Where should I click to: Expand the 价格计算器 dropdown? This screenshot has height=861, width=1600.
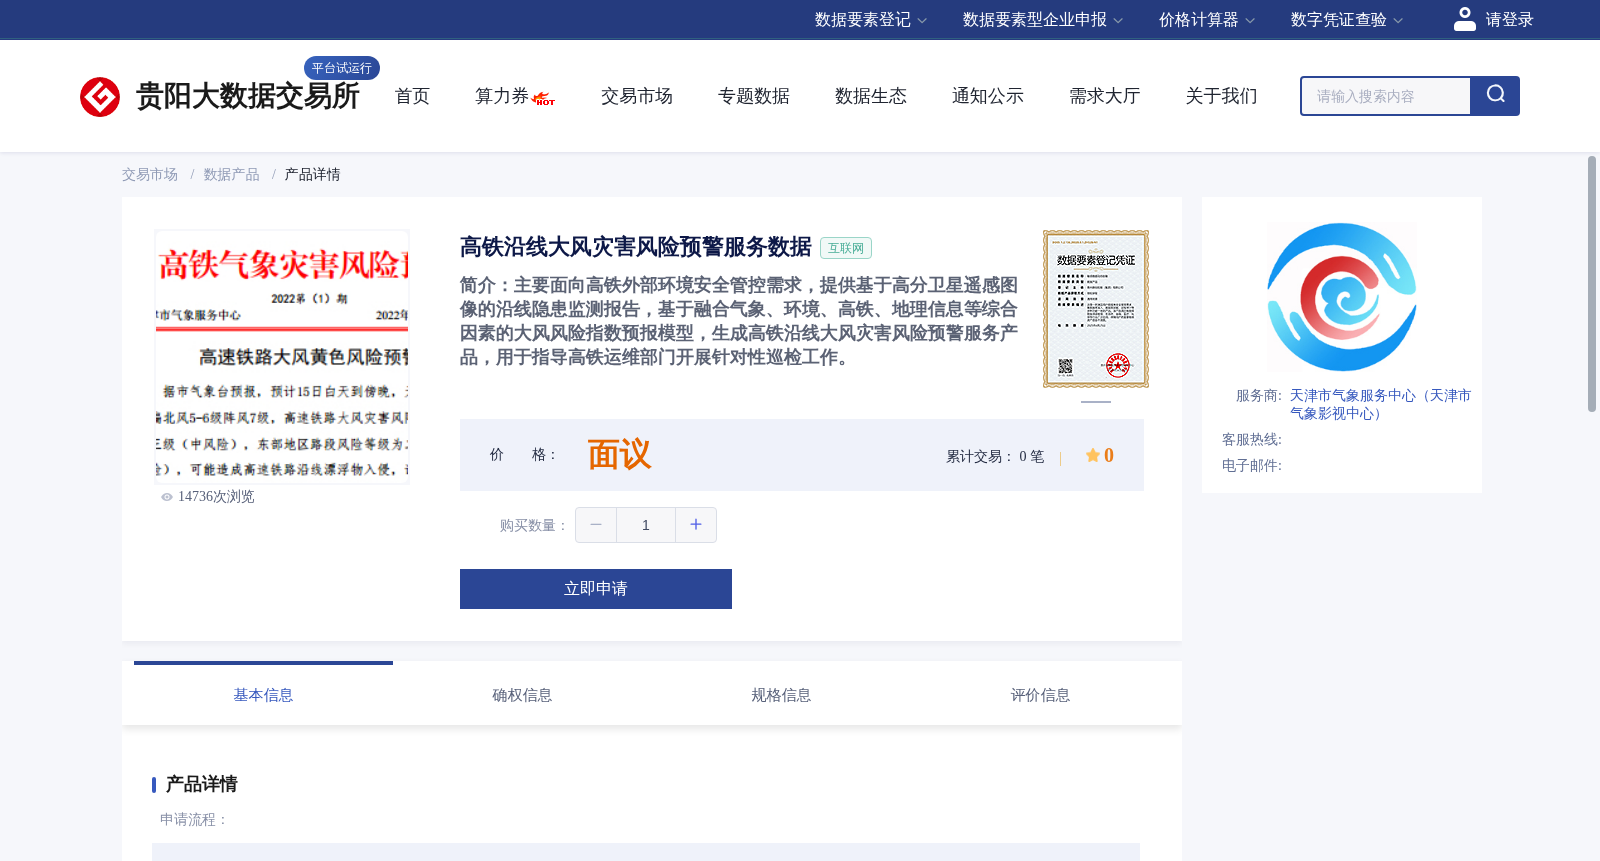[x=1207, y=20]
